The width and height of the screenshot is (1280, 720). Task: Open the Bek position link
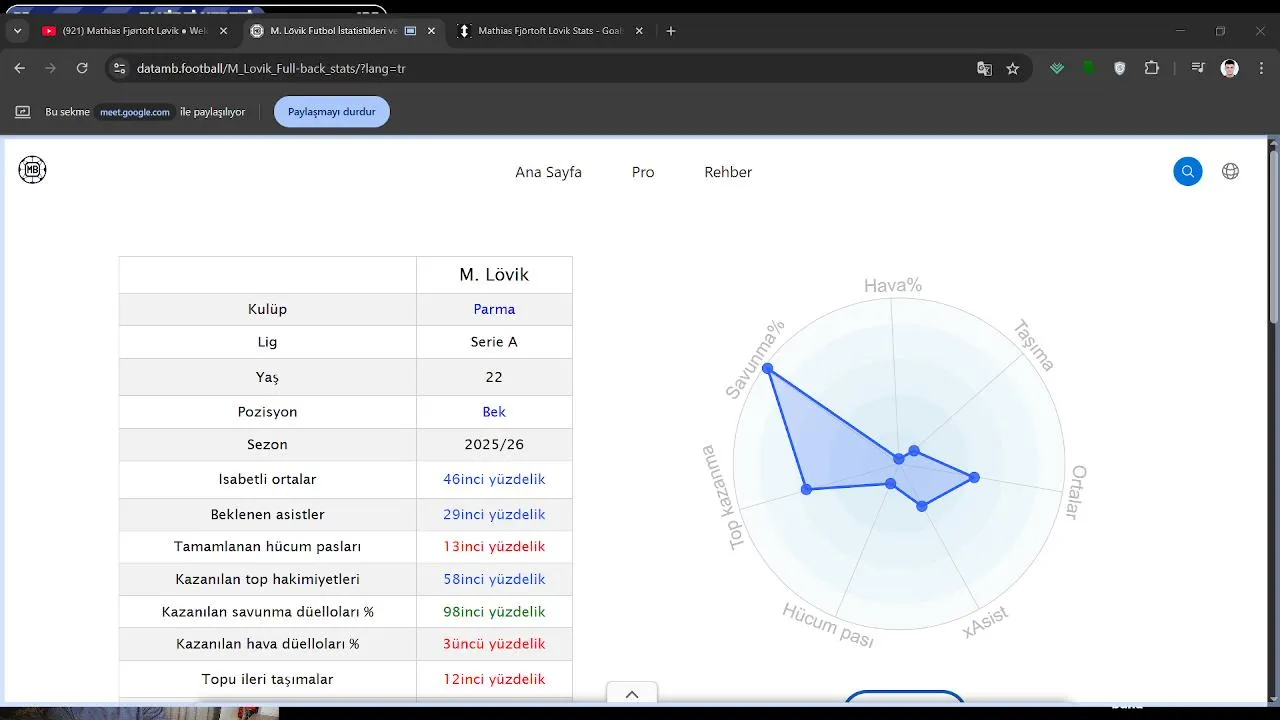pos(494,412)
